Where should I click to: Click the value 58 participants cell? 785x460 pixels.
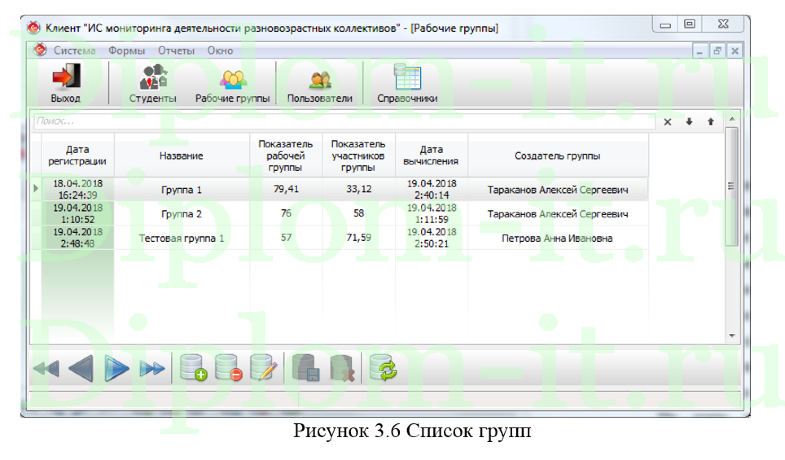click(x=358, y=214)
